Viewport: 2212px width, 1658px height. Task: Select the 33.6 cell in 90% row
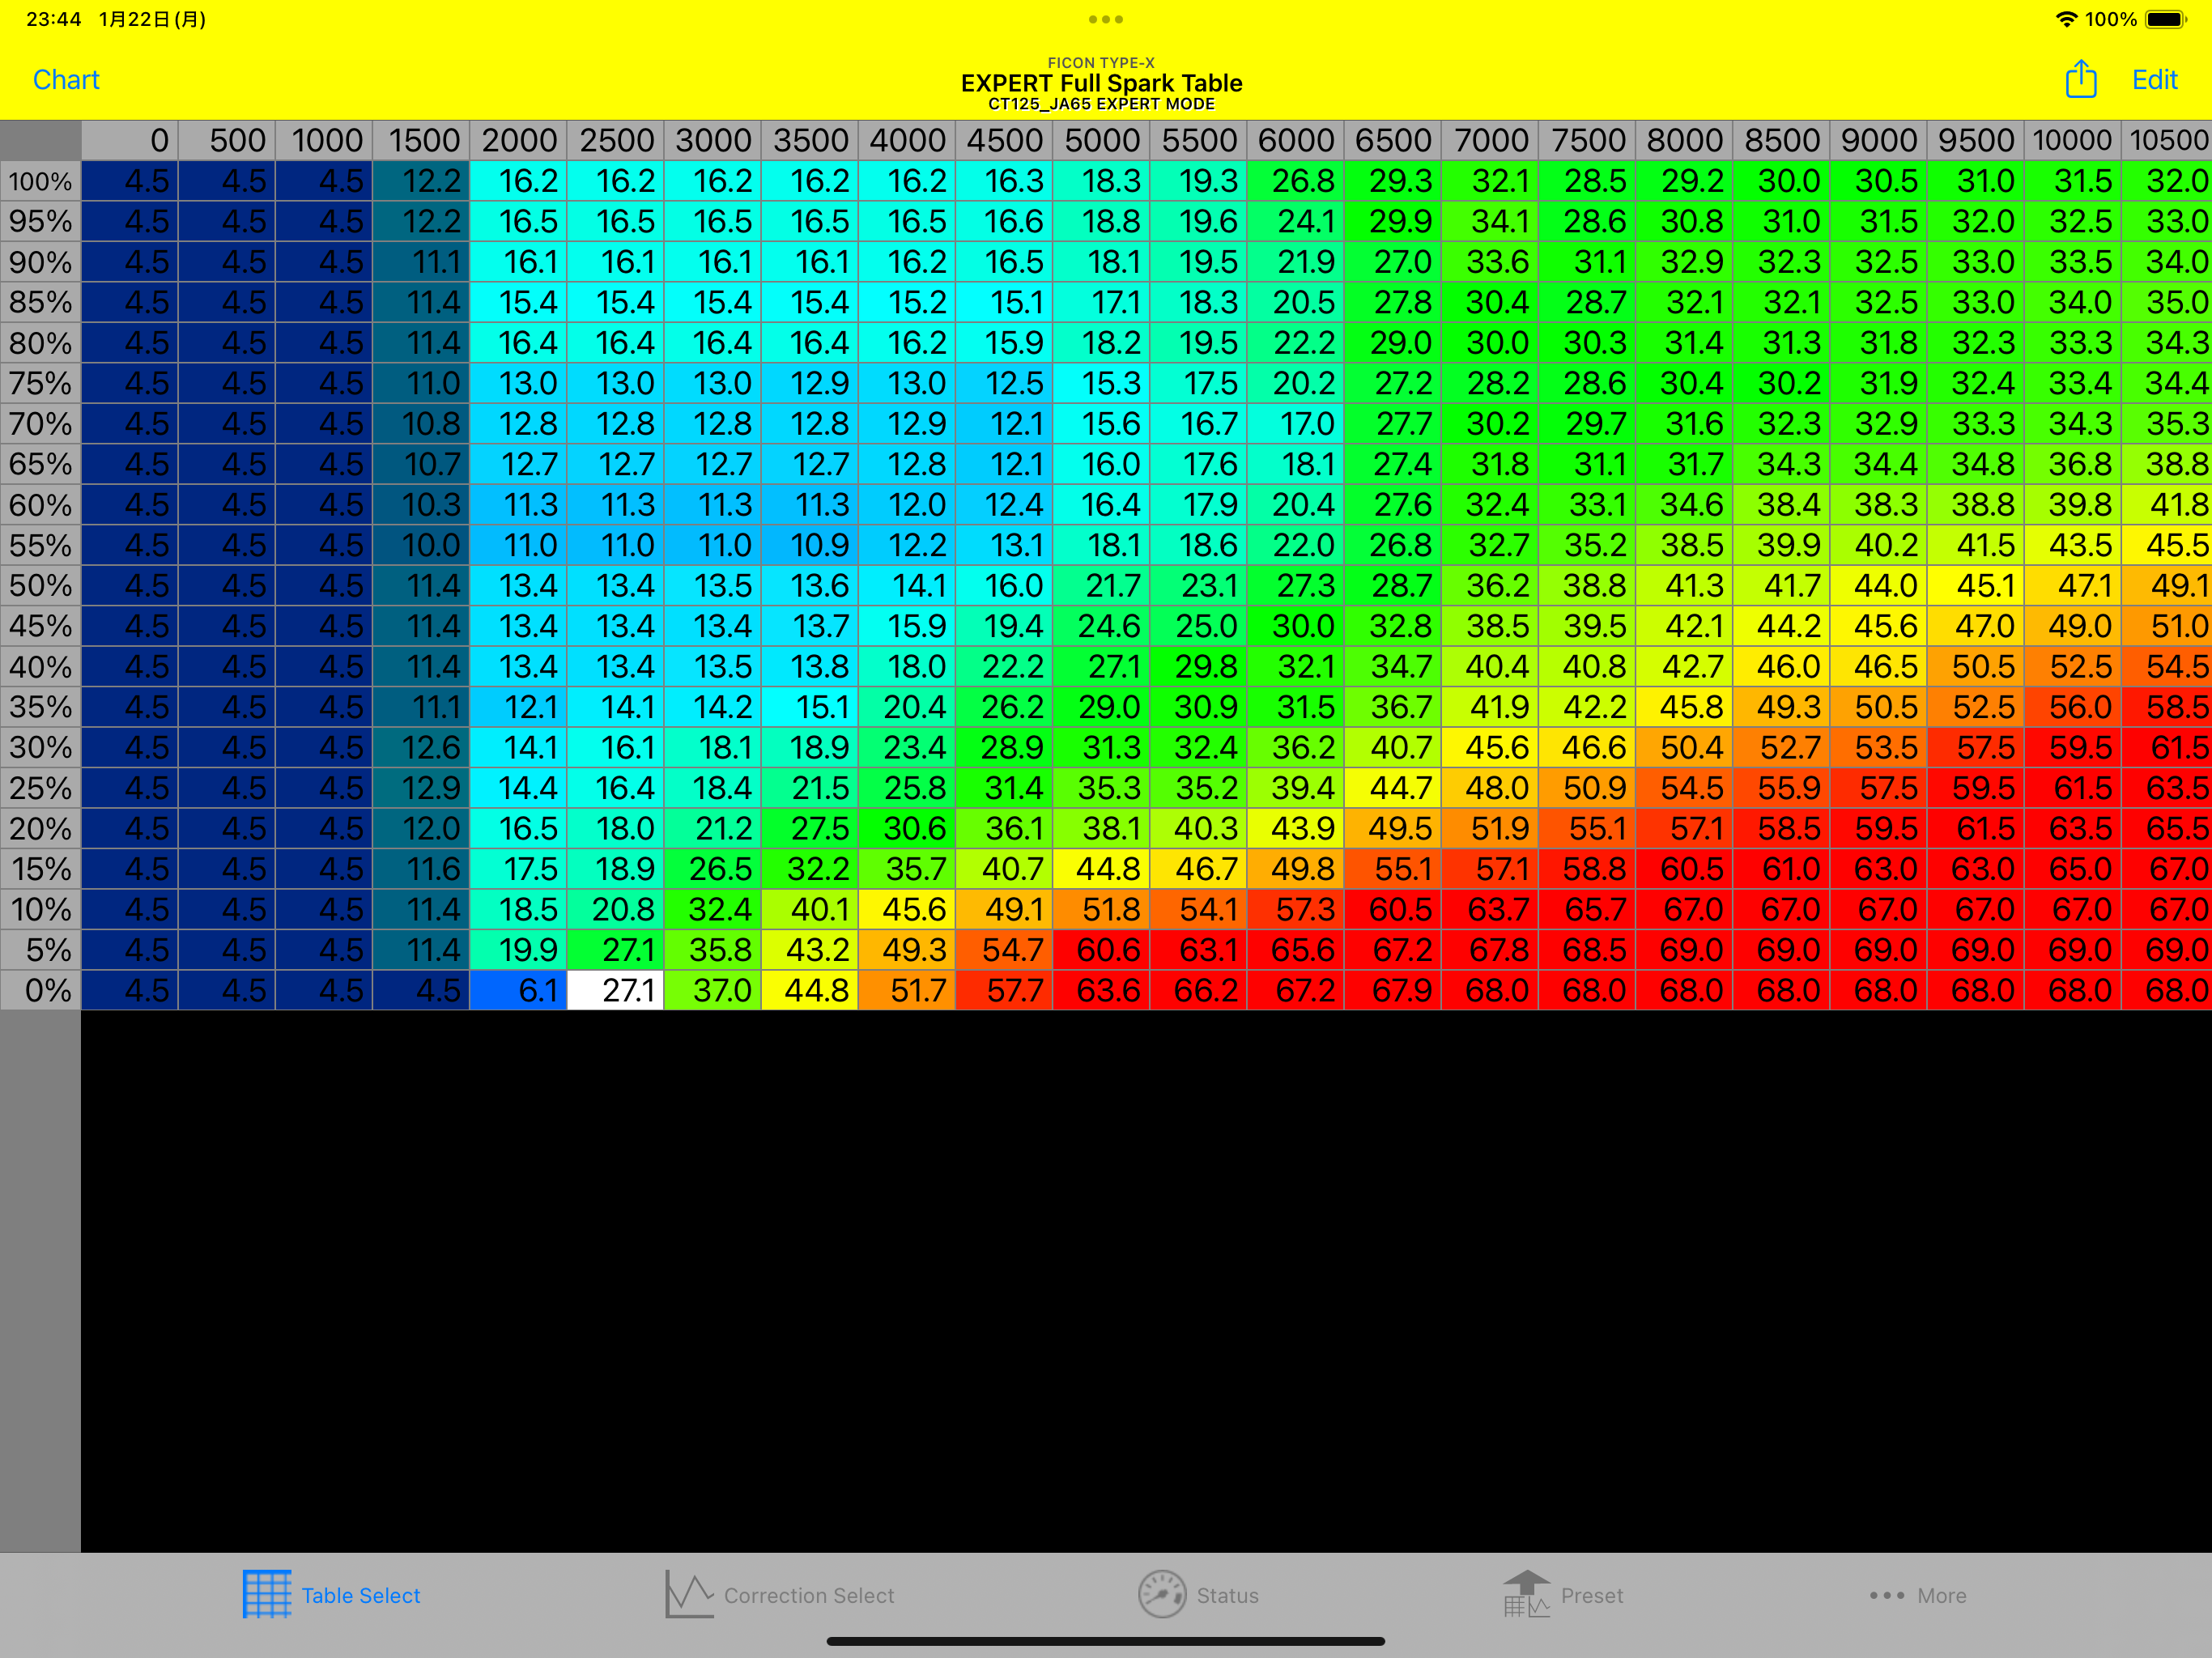coord(1491,262)
